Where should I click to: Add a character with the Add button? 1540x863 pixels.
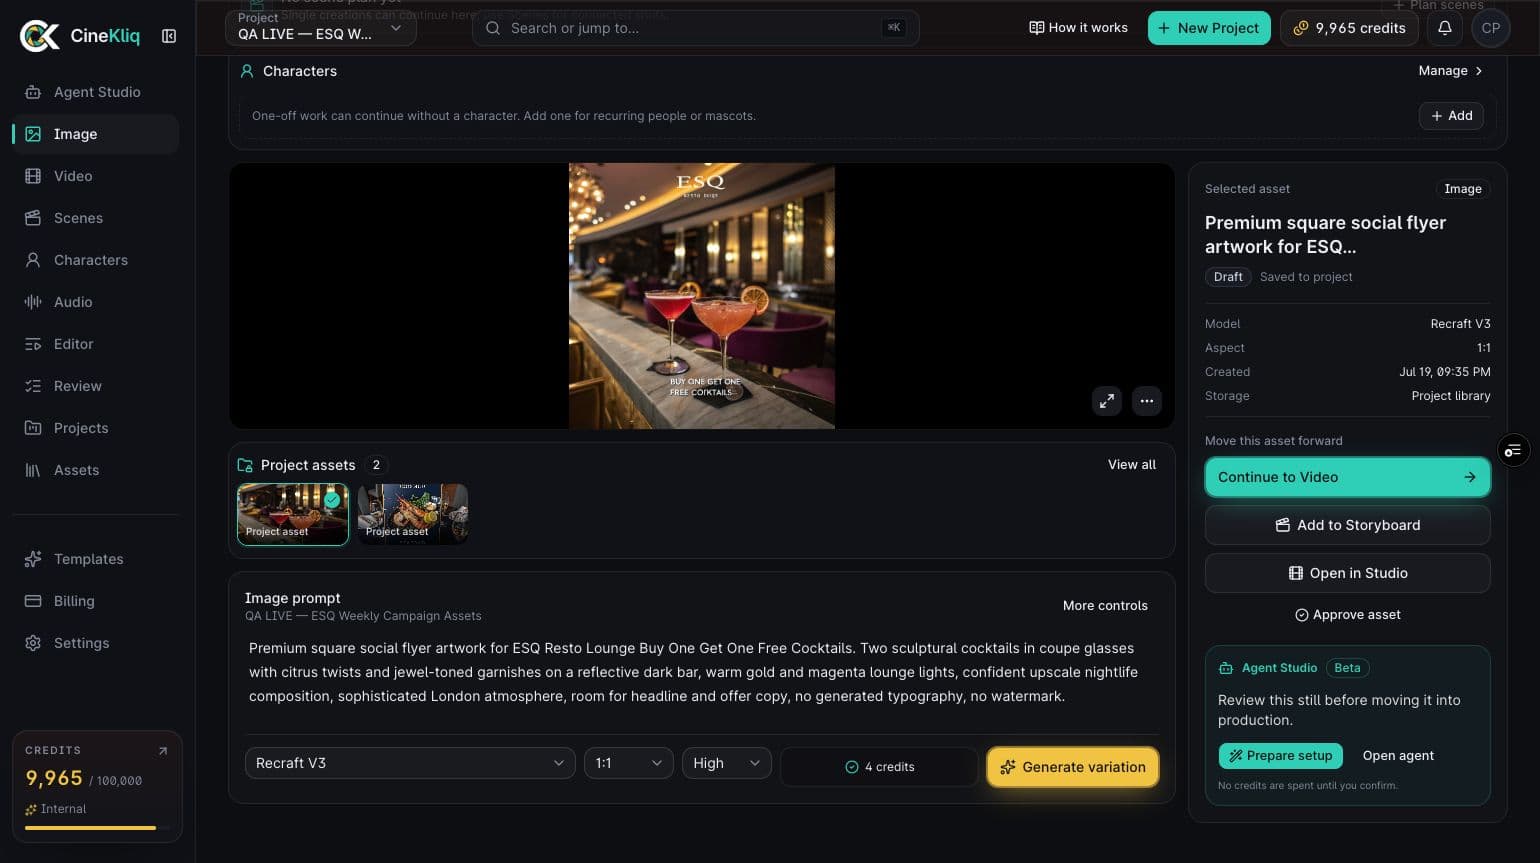1451,116
